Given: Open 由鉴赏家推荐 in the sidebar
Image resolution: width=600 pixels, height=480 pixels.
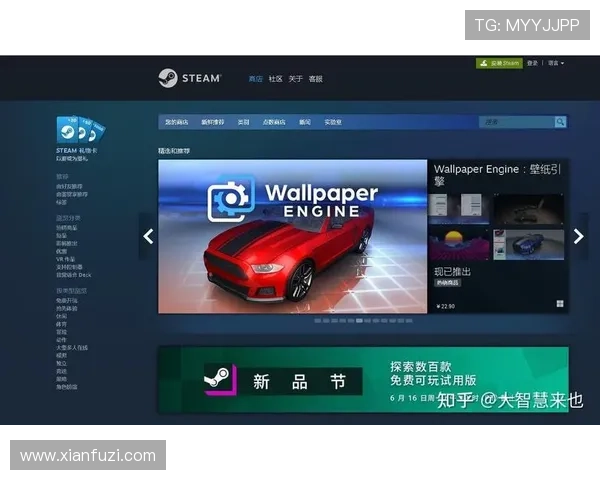Looking at the screenshot, I should click(x=72, y=194).
